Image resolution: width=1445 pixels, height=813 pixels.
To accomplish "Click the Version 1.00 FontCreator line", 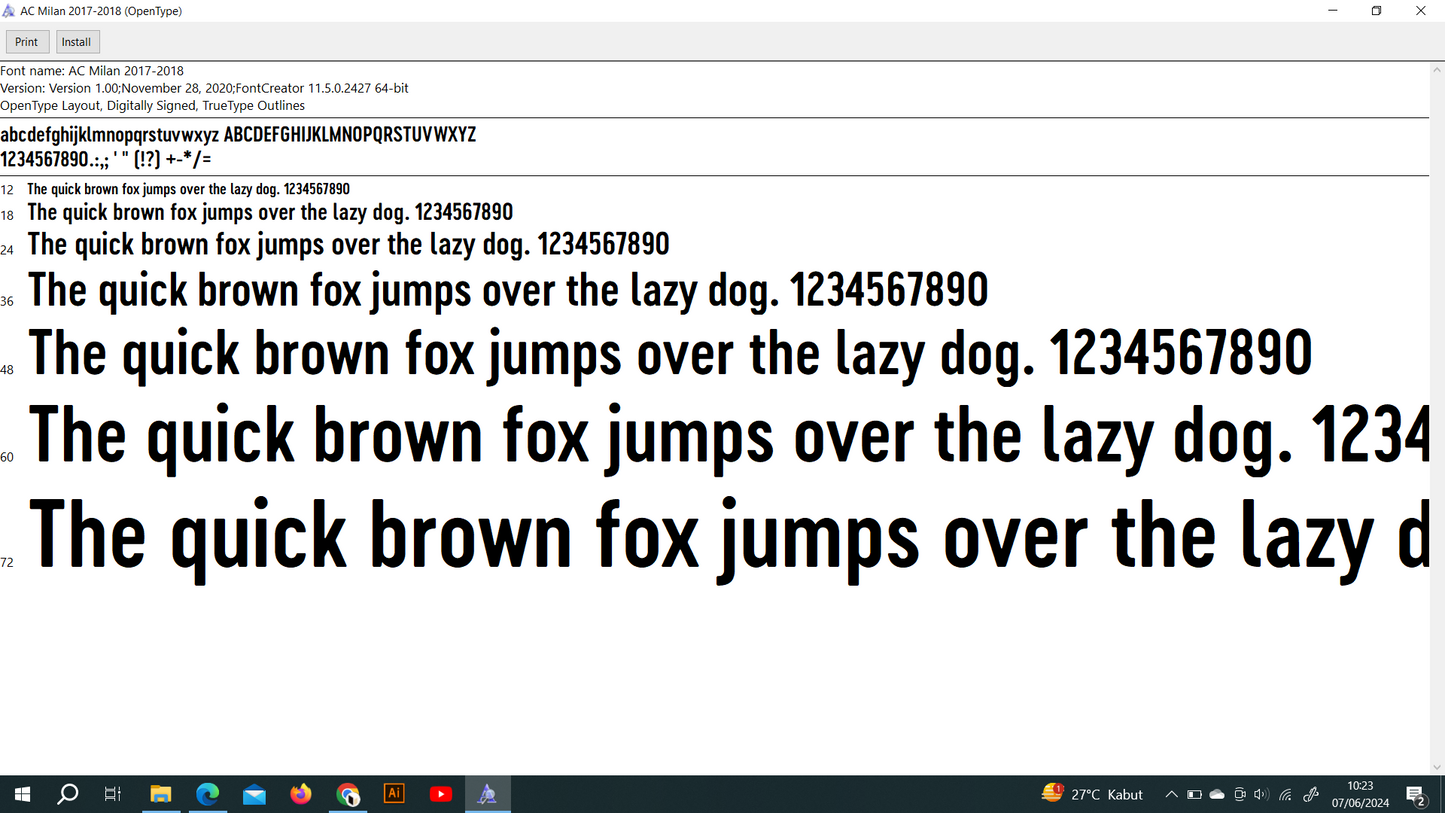I will coord(204,88).
